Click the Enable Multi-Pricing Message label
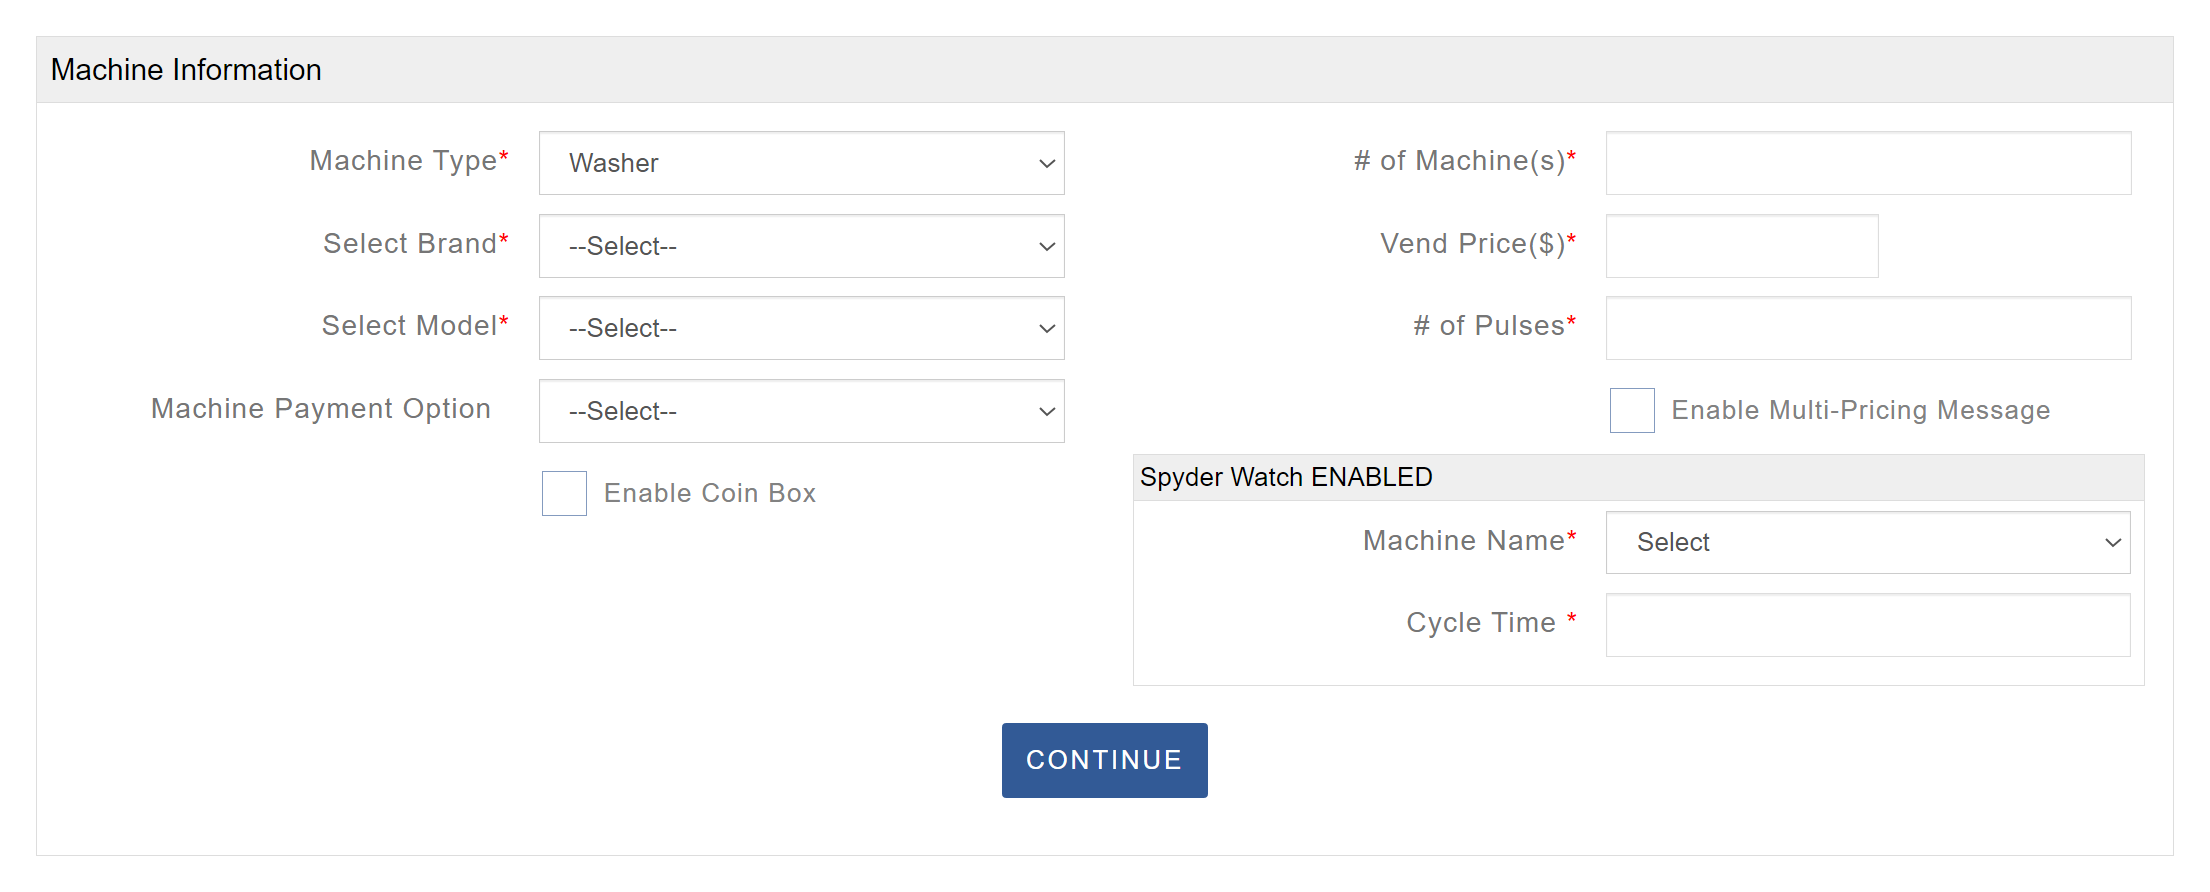Screen dimensions: 2210x892 tap(1860, 410)
